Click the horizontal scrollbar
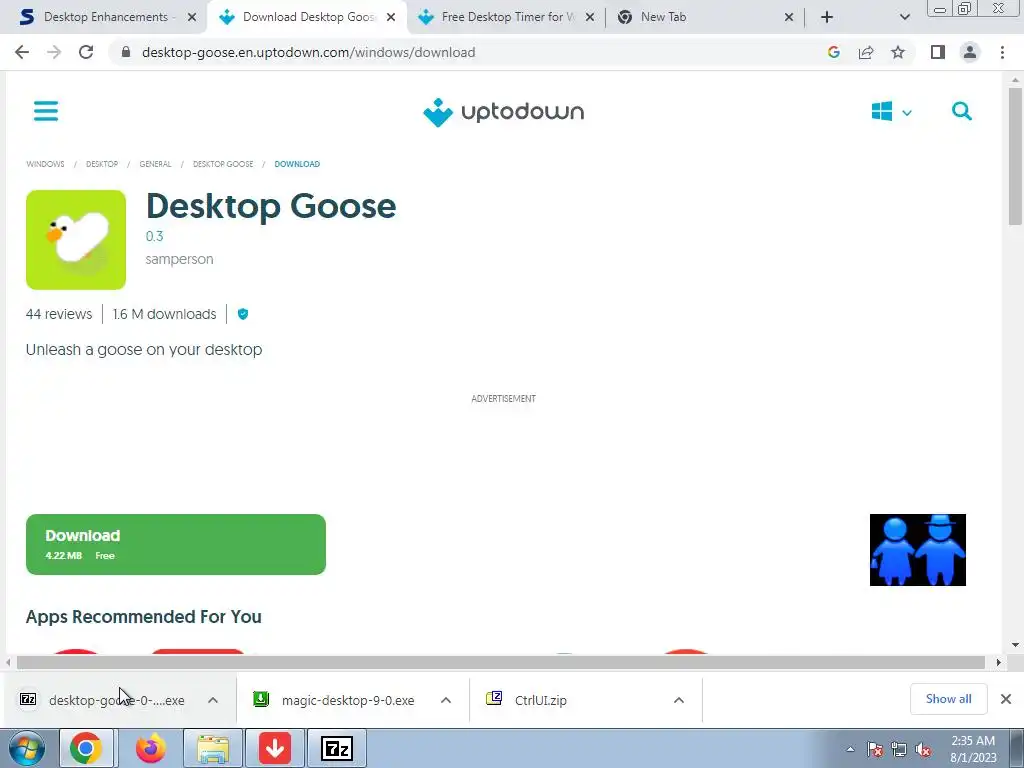This screenshot has width=1024, height=768. (x=501, y=662)
